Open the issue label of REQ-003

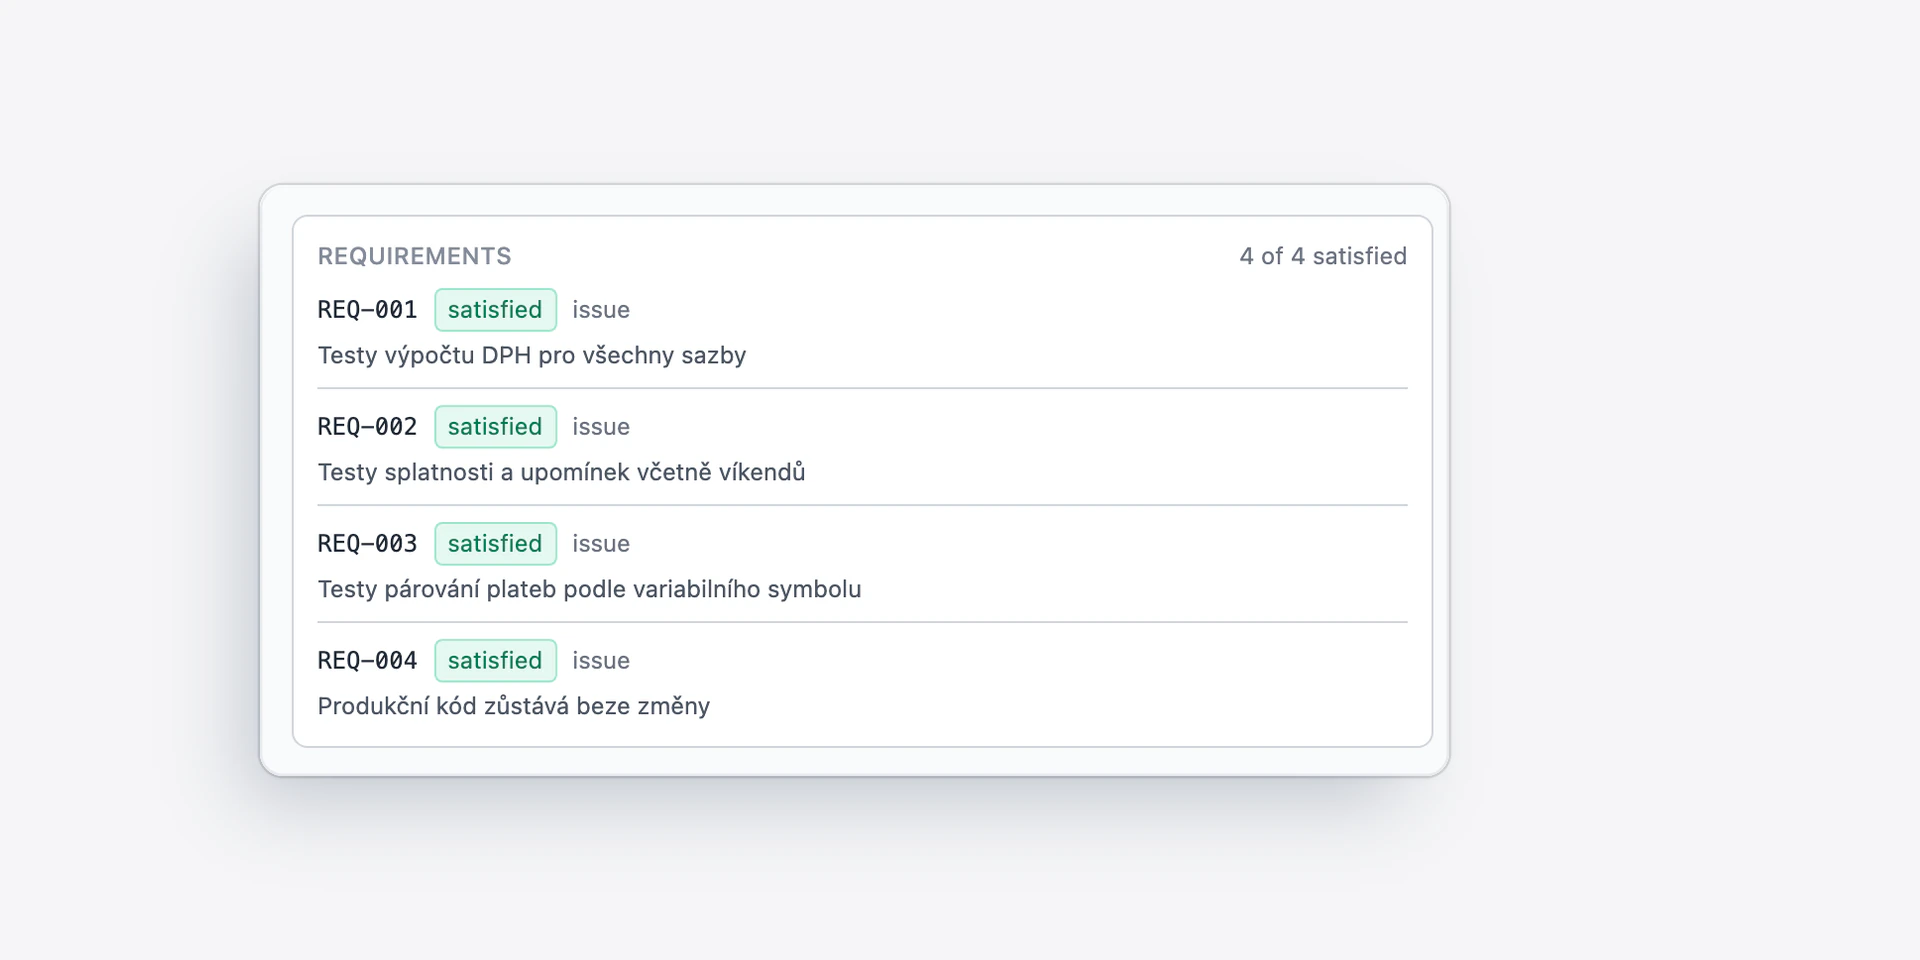coord(601,544)
